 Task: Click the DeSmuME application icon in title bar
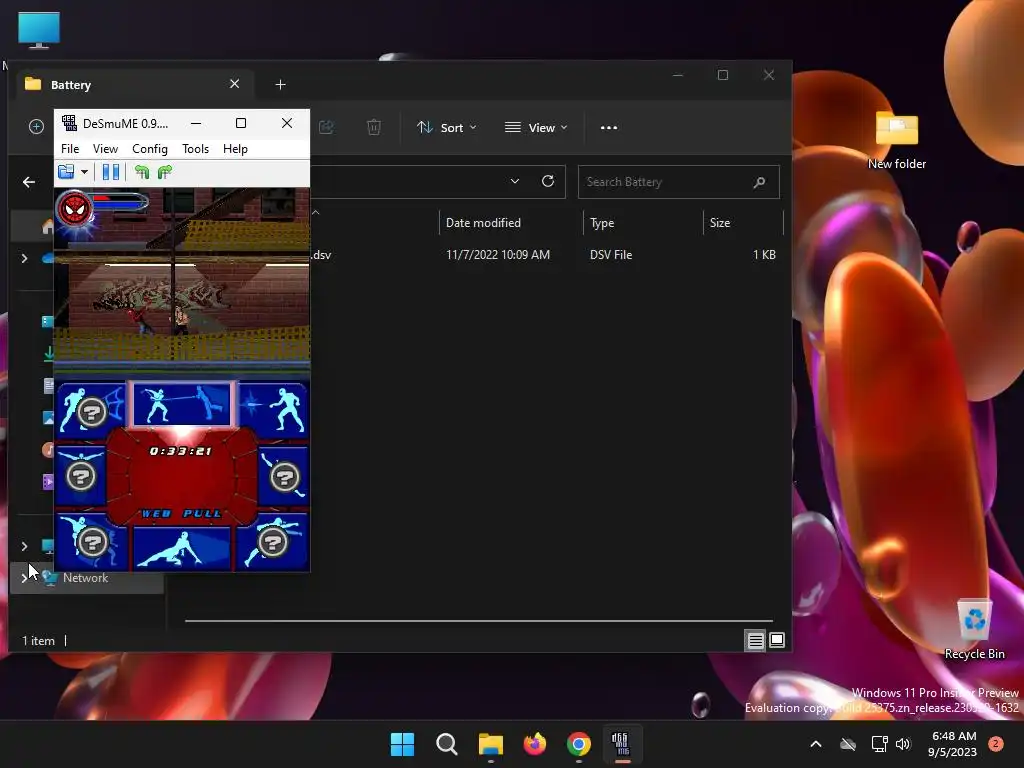(69, 123)
